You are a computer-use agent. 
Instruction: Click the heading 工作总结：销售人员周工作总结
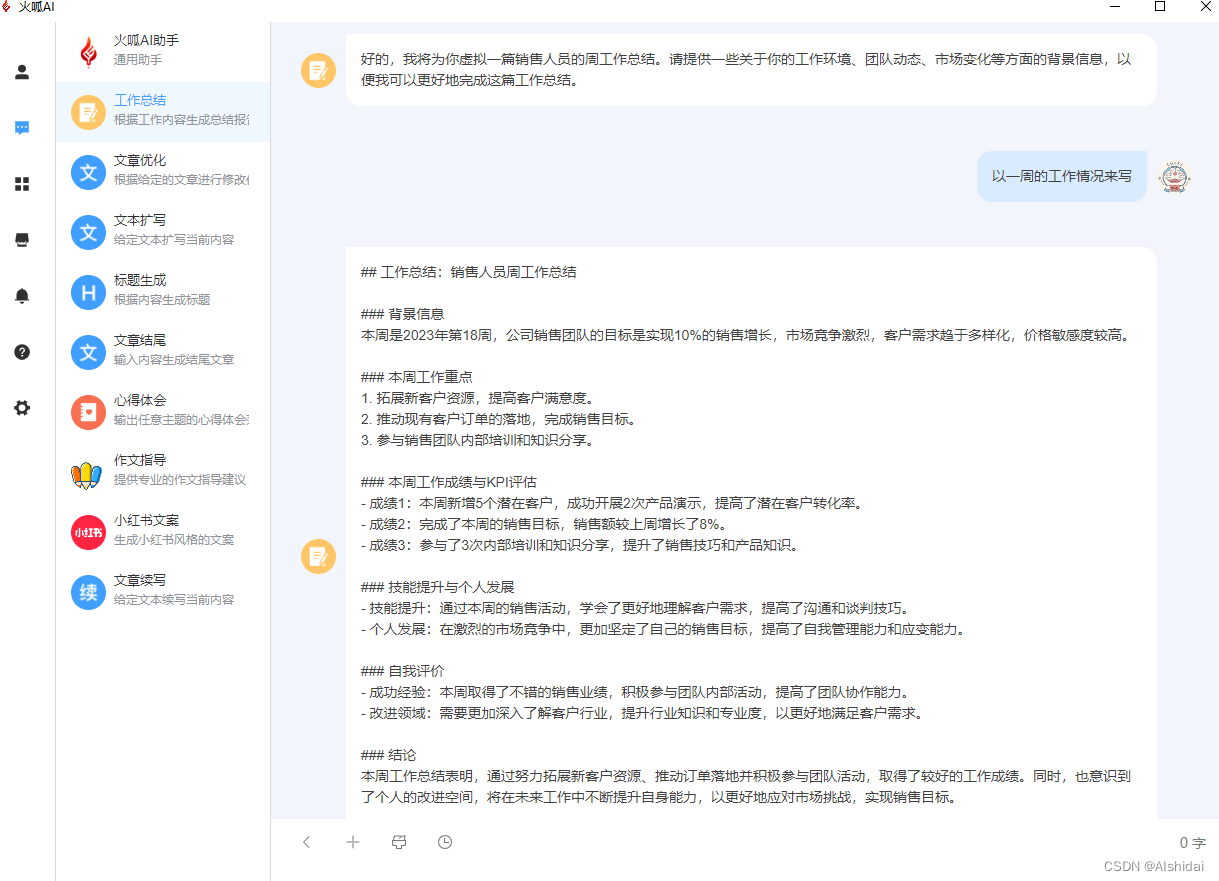(468, 272)
